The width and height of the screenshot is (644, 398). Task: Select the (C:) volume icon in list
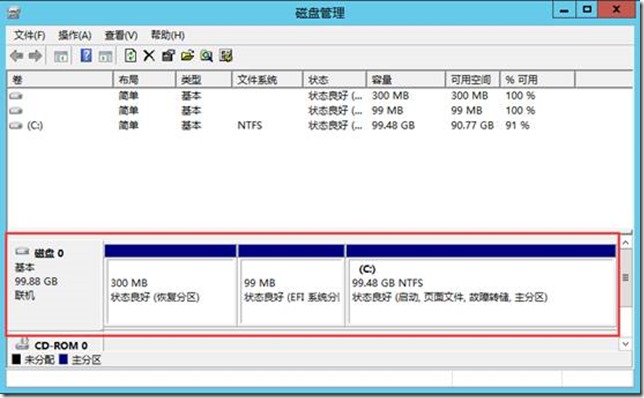16,125
